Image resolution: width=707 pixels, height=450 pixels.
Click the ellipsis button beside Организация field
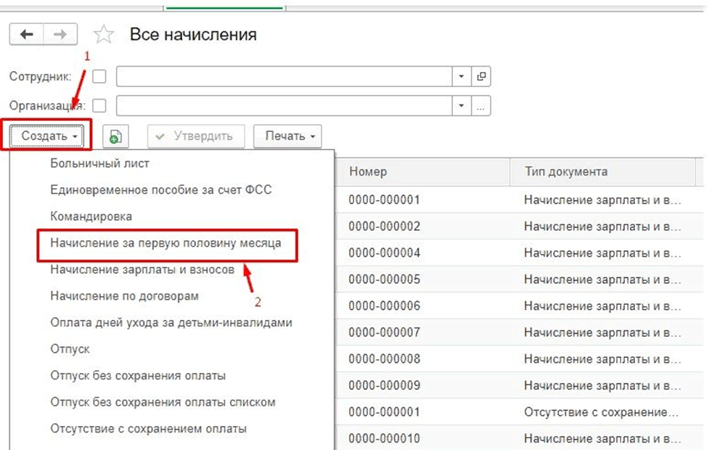click(x=481, y=105)
